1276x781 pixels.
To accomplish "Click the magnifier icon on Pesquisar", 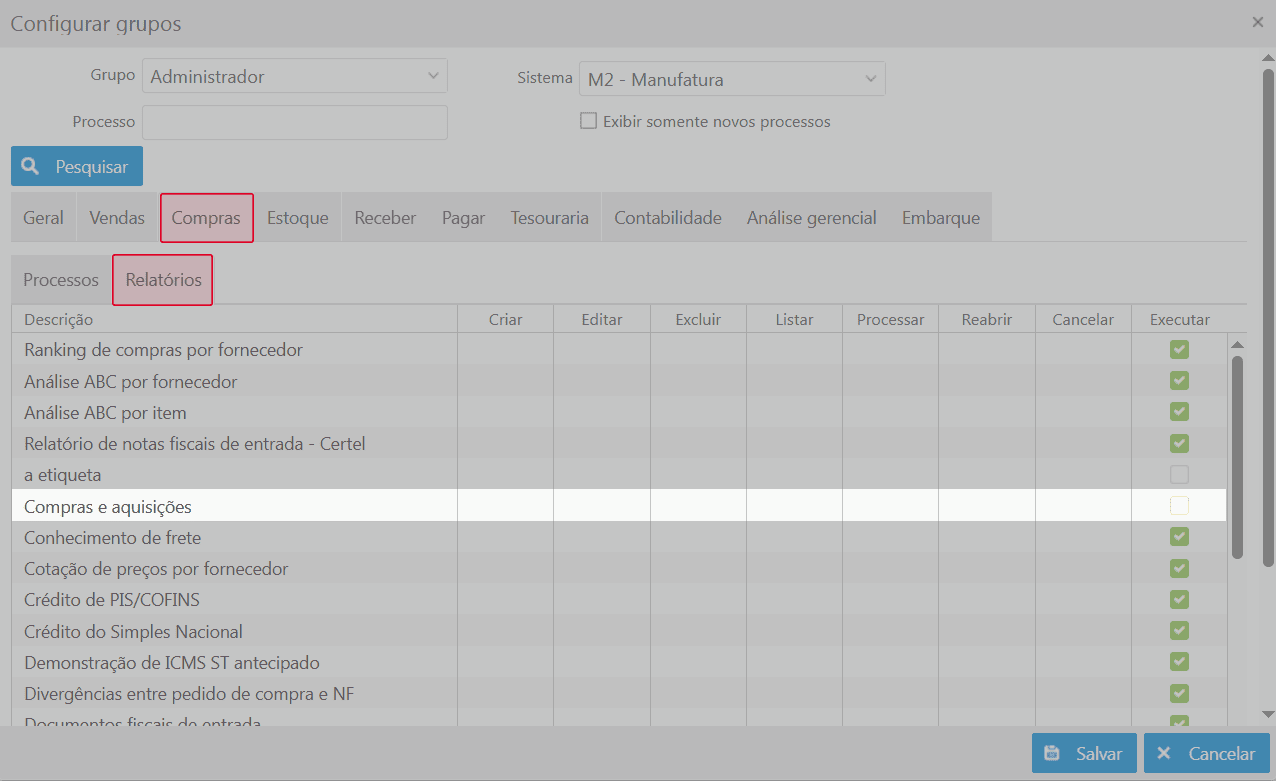I will click(x=31, y=166).
